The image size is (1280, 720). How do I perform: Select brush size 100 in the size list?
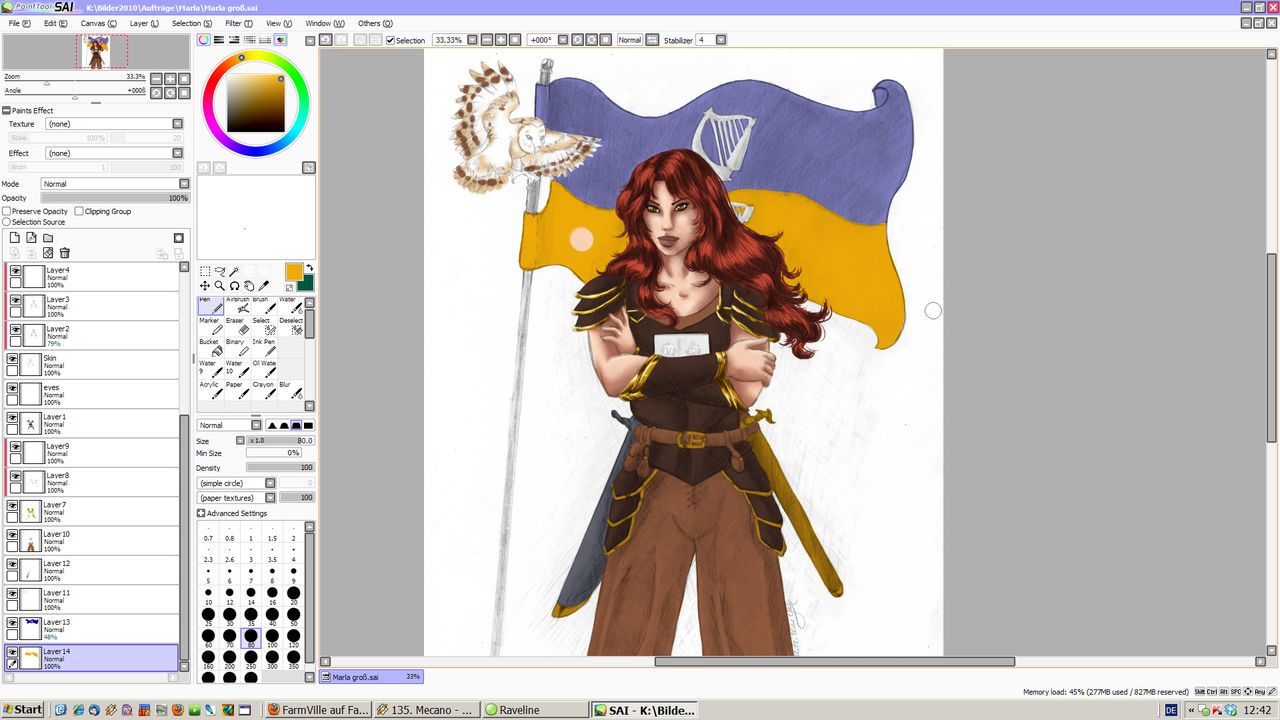[272, 636]
